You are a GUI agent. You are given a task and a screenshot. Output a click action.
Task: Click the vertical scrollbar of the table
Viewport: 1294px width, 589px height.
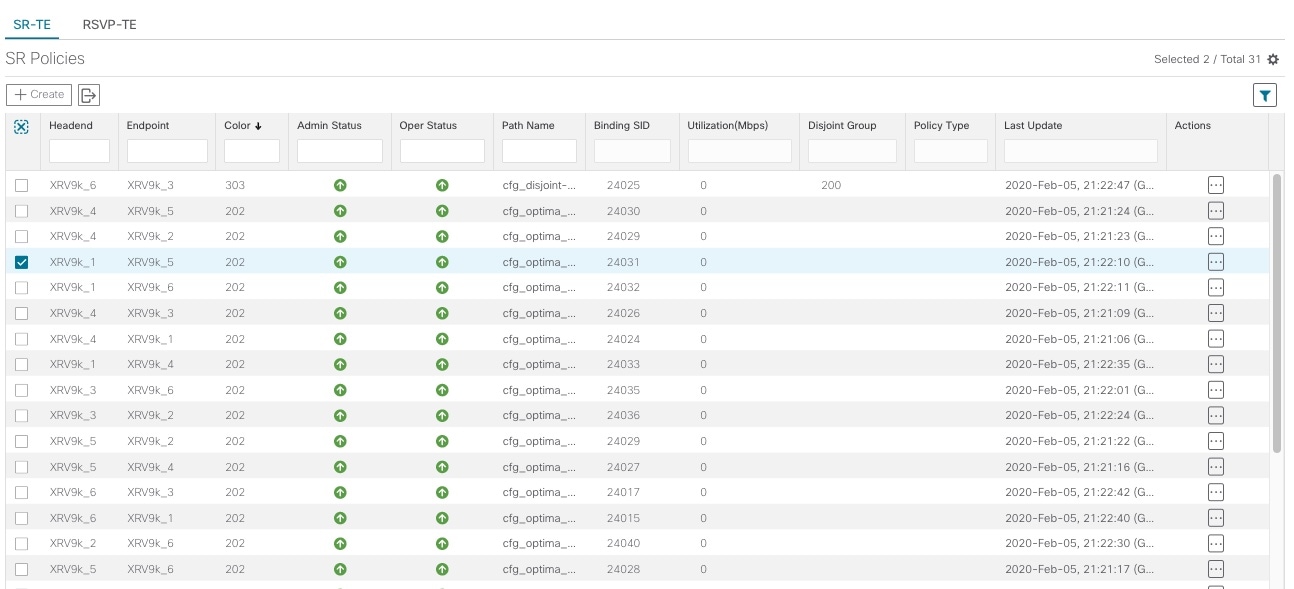[1277, 312]
